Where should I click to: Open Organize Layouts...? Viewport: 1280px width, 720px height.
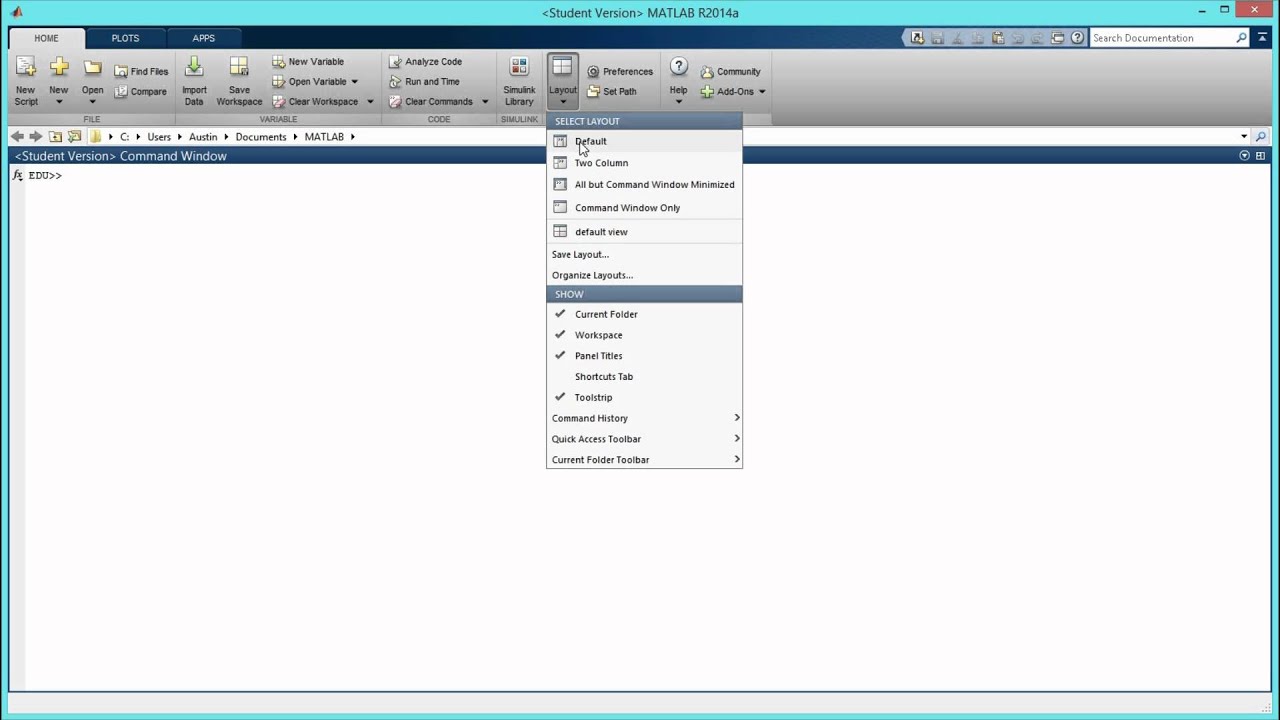(644, 275)
